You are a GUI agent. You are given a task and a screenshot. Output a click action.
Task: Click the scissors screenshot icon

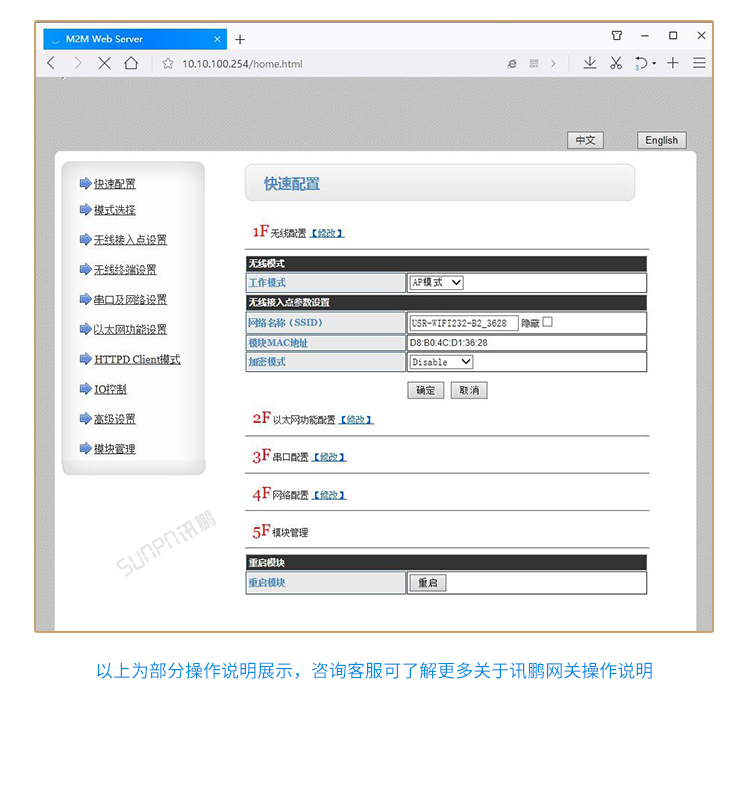(x=615, y=63)
